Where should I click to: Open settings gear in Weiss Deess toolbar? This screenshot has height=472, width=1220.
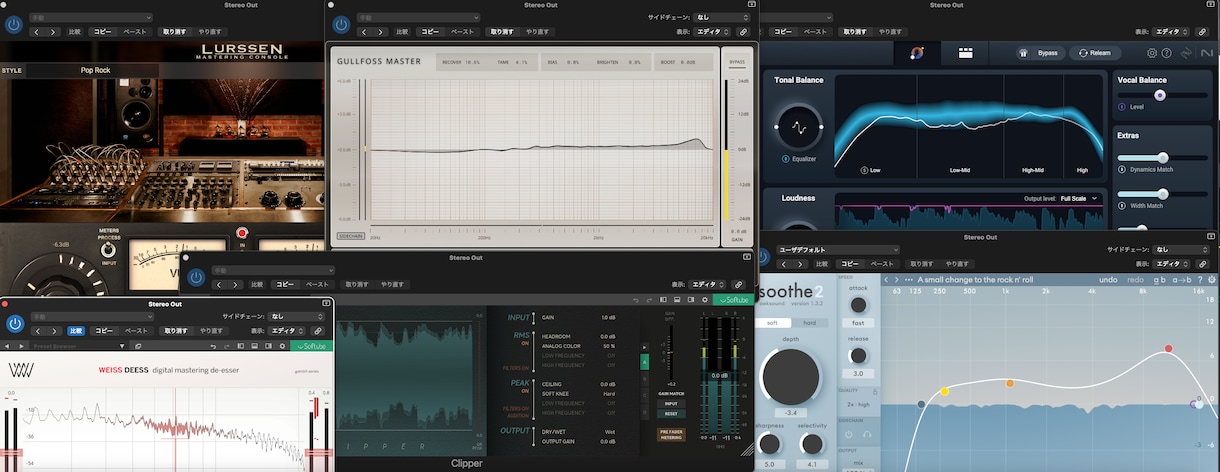281,346
